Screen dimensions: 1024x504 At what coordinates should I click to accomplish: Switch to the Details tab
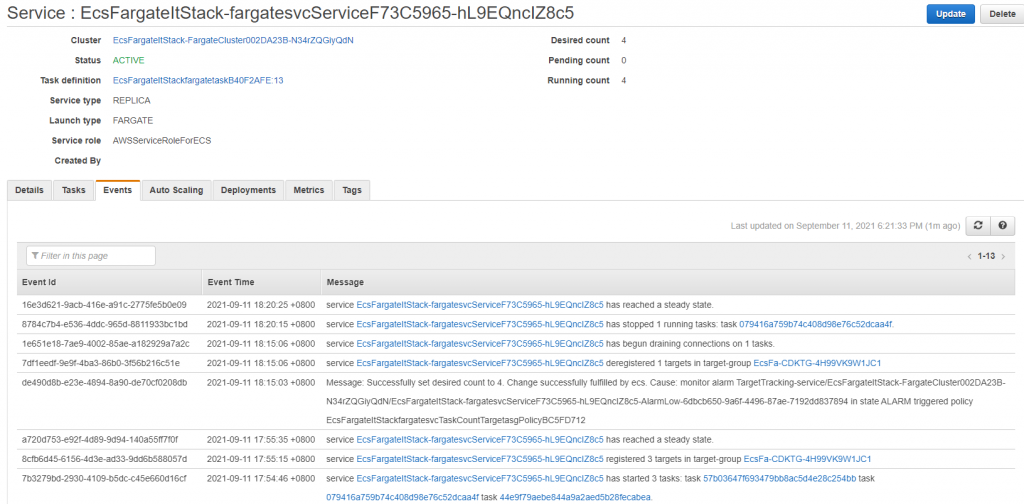[x=29, y=190]
